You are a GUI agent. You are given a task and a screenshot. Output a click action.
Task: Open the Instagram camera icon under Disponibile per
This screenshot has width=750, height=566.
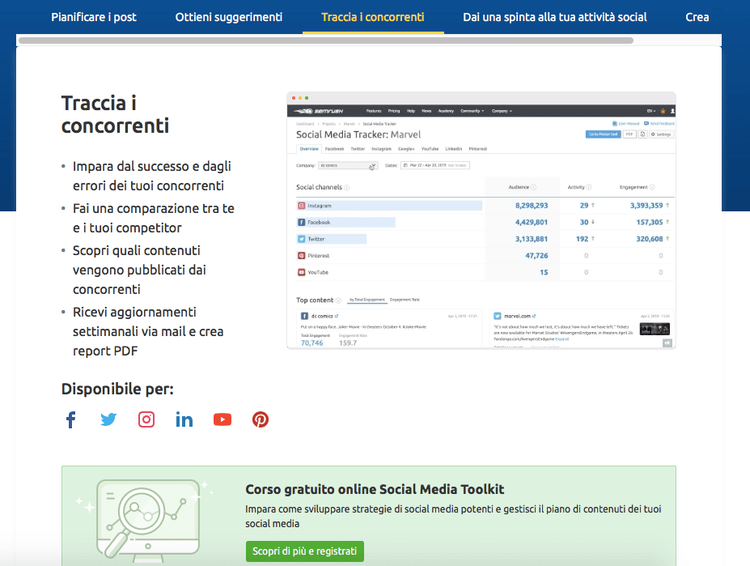(x=146, y=420)
